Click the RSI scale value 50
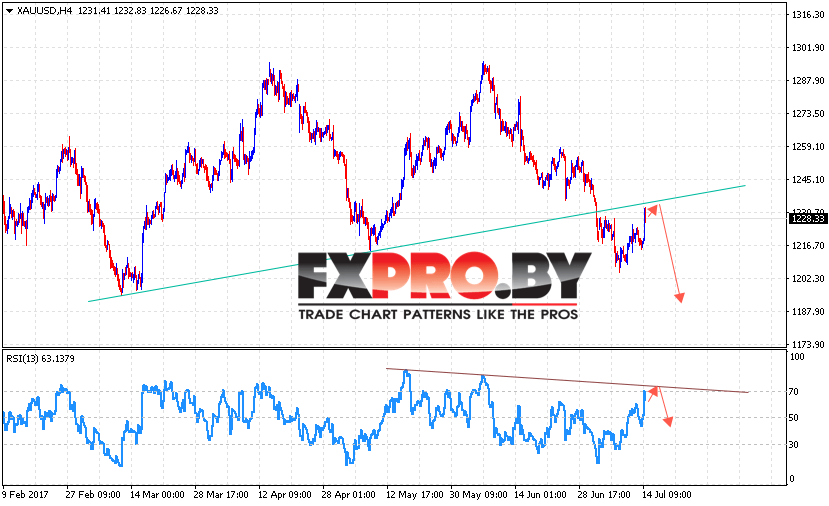This screenshot has width=829, height=506. coord(794,418)
